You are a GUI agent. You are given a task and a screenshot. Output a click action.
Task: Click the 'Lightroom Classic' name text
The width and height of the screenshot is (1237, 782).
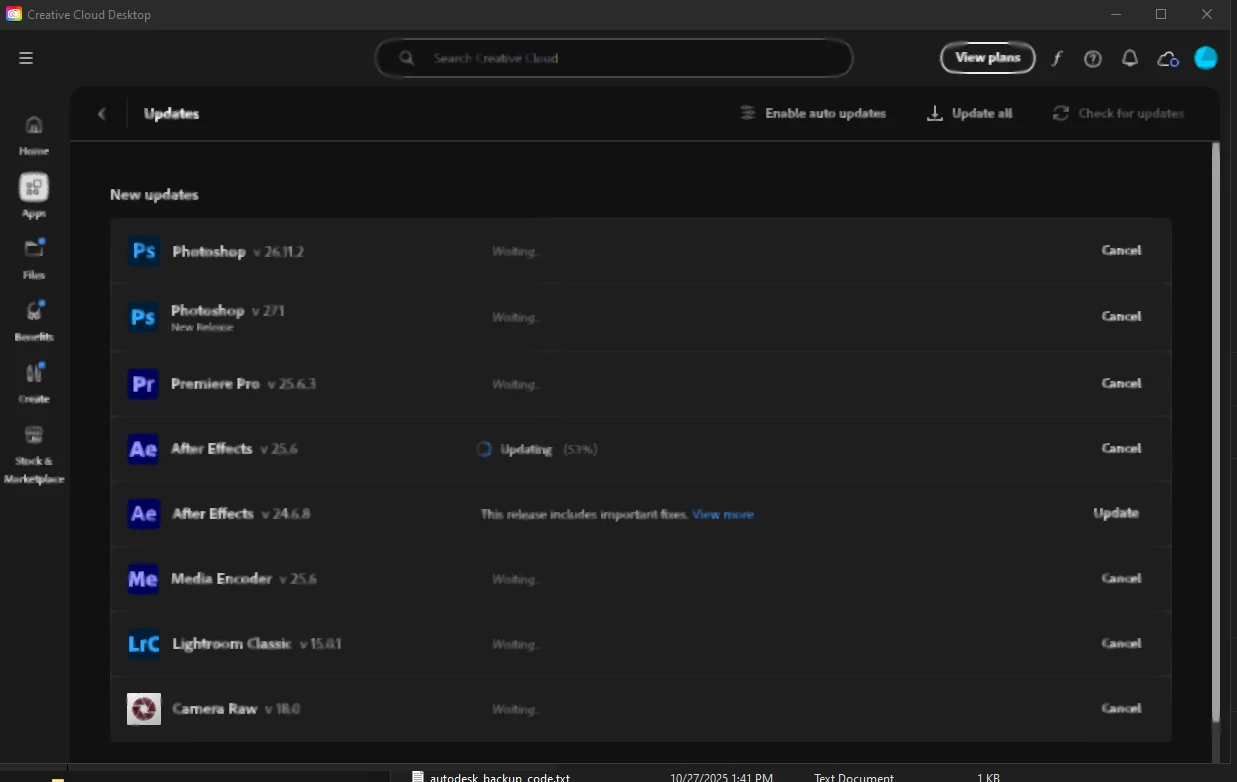pyautogui.click(x=232, y=644)
